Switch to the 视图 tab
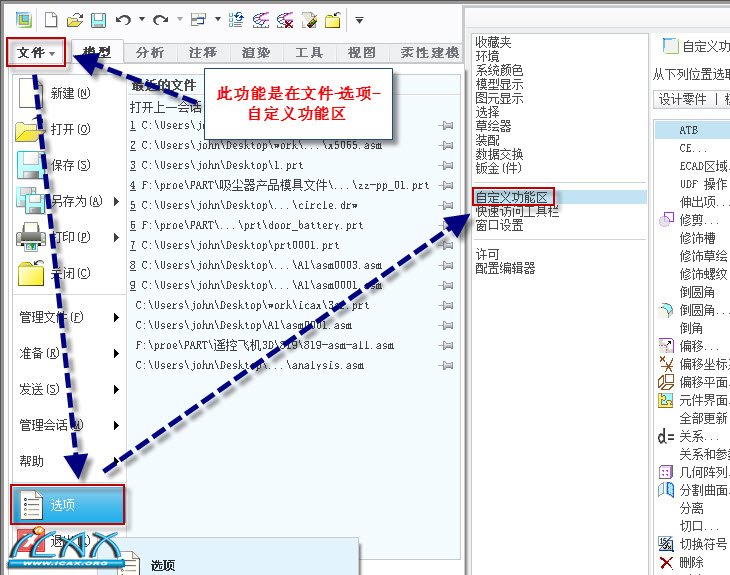Image resolution: width=730 pixels, height=575 pixels. (x=362, y=53)
